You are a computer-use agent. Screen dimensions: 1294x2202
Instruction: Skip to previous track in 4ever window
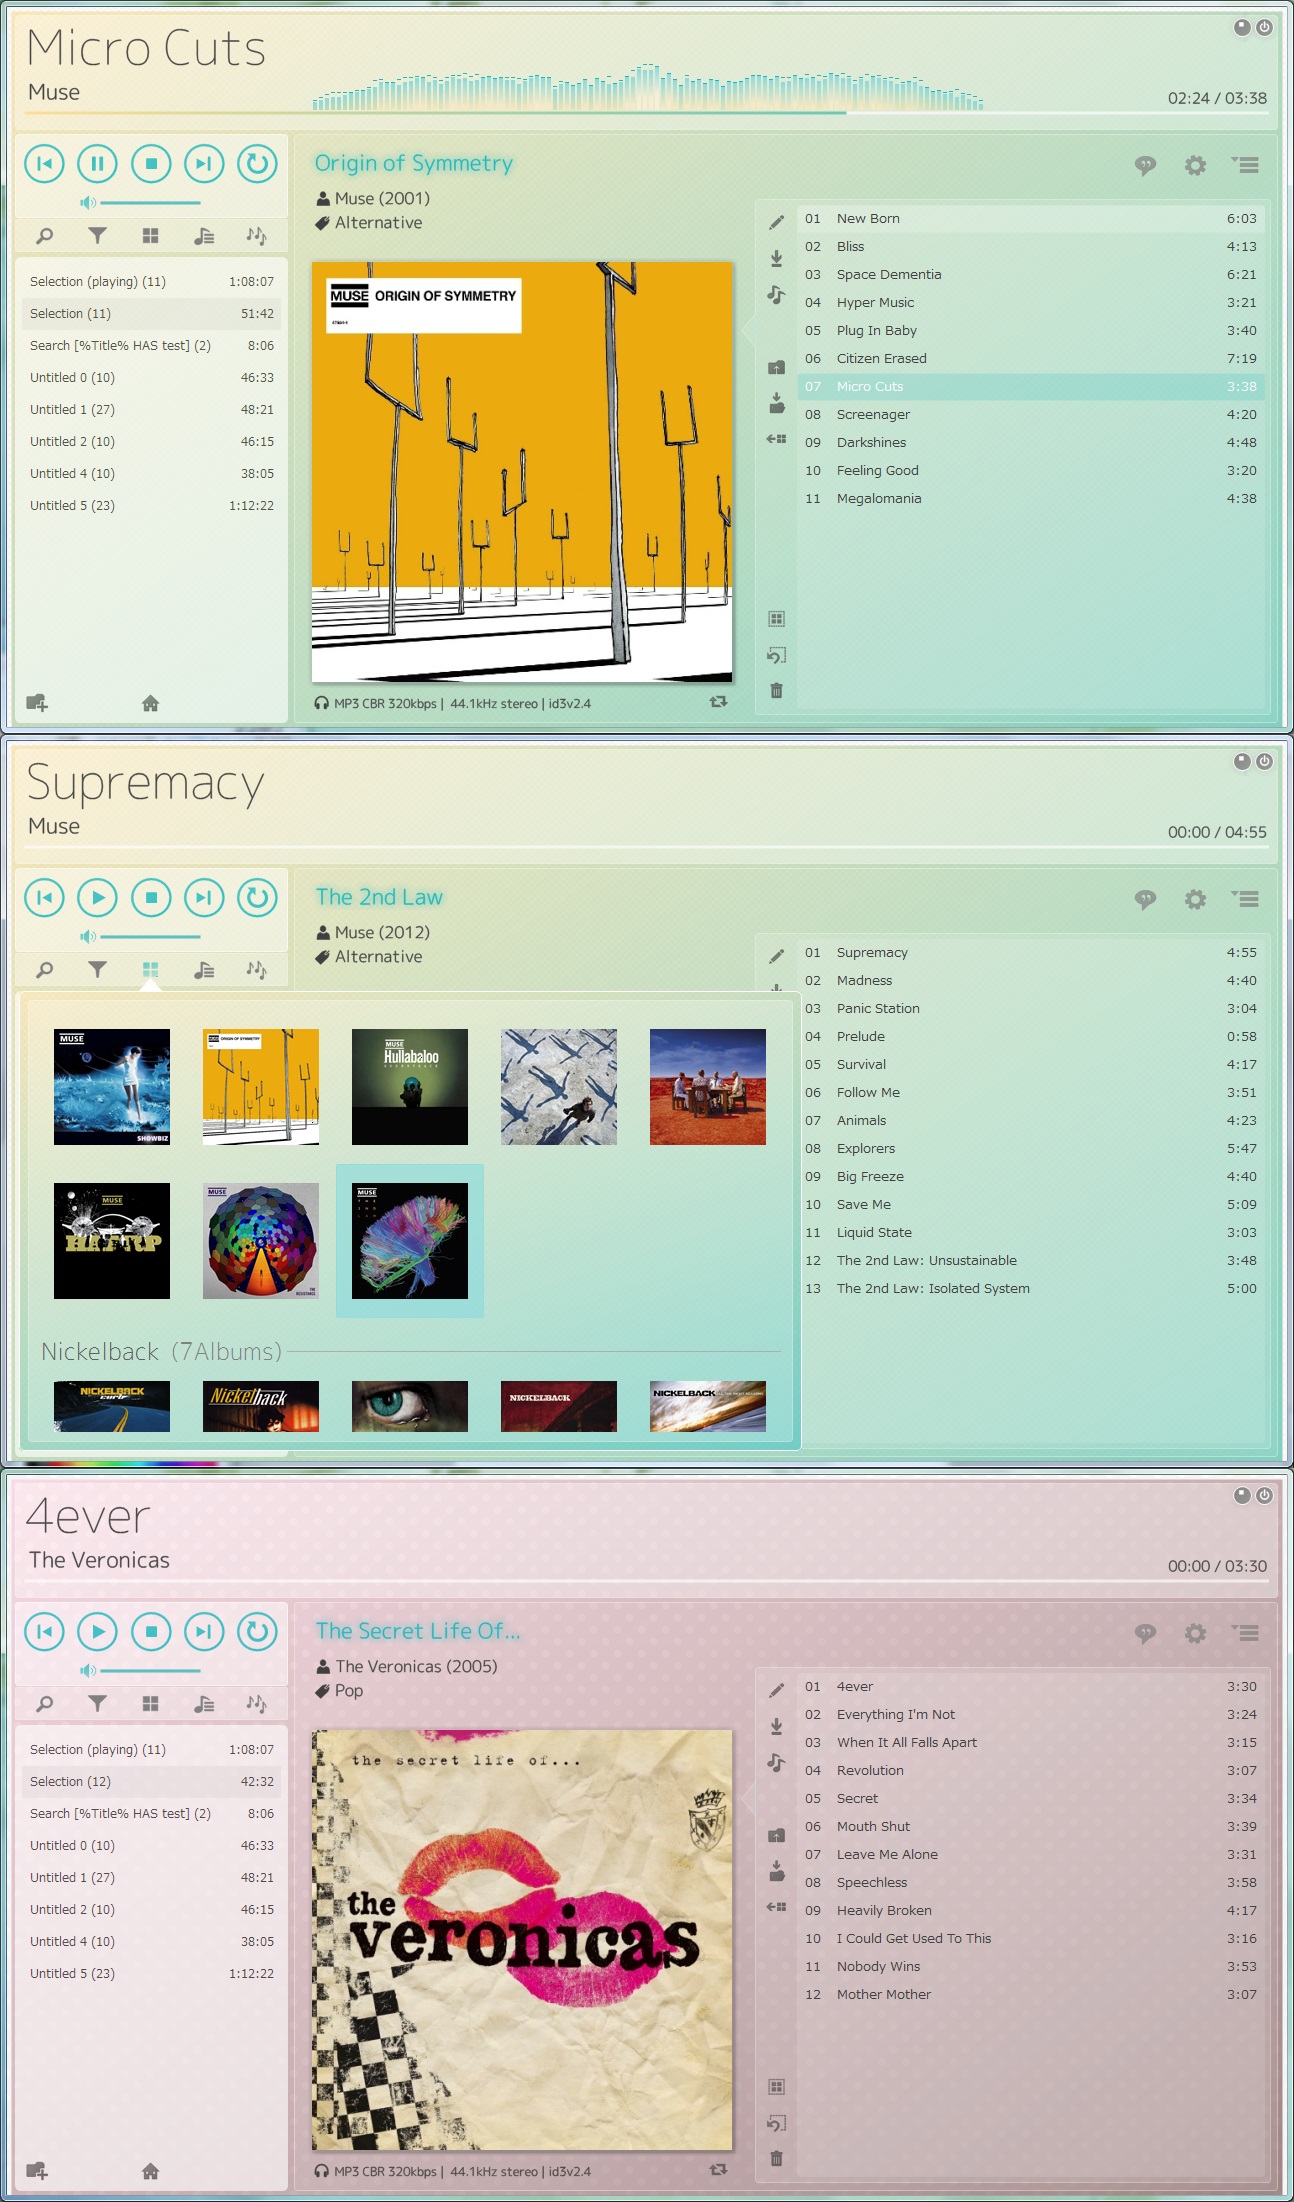(45, 1631)
